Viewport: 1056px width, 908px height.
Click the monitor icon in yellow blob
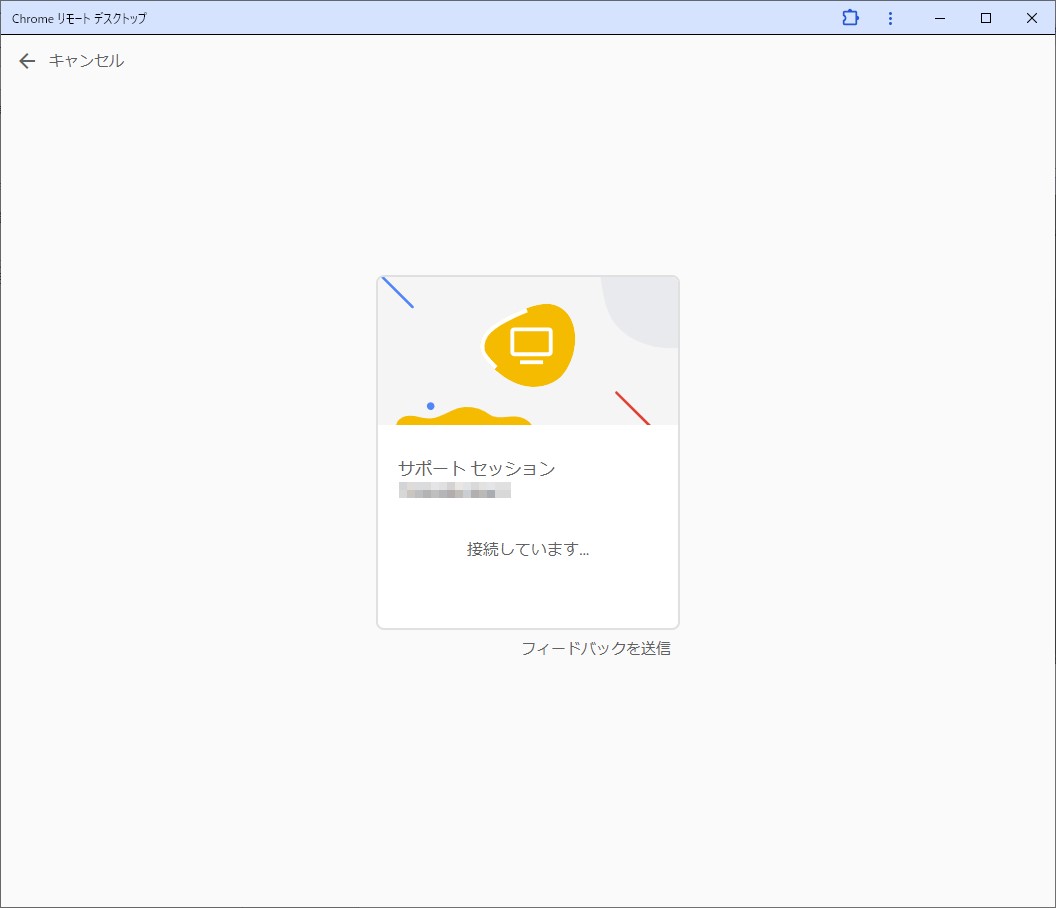pos(531,346)
